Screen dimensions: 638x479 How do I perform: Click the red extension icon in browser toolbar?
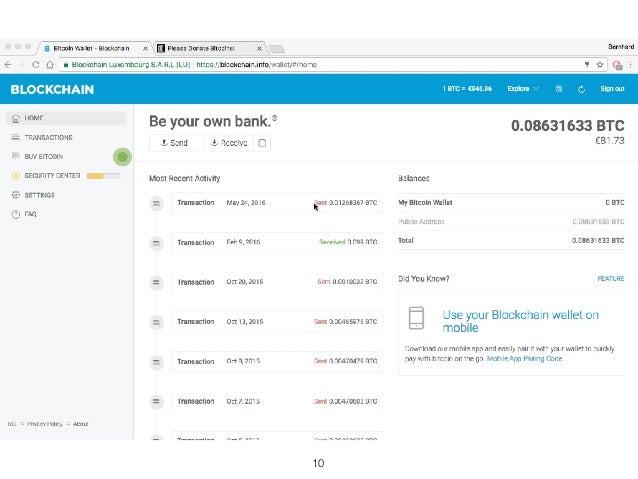[x=617, y=65]
